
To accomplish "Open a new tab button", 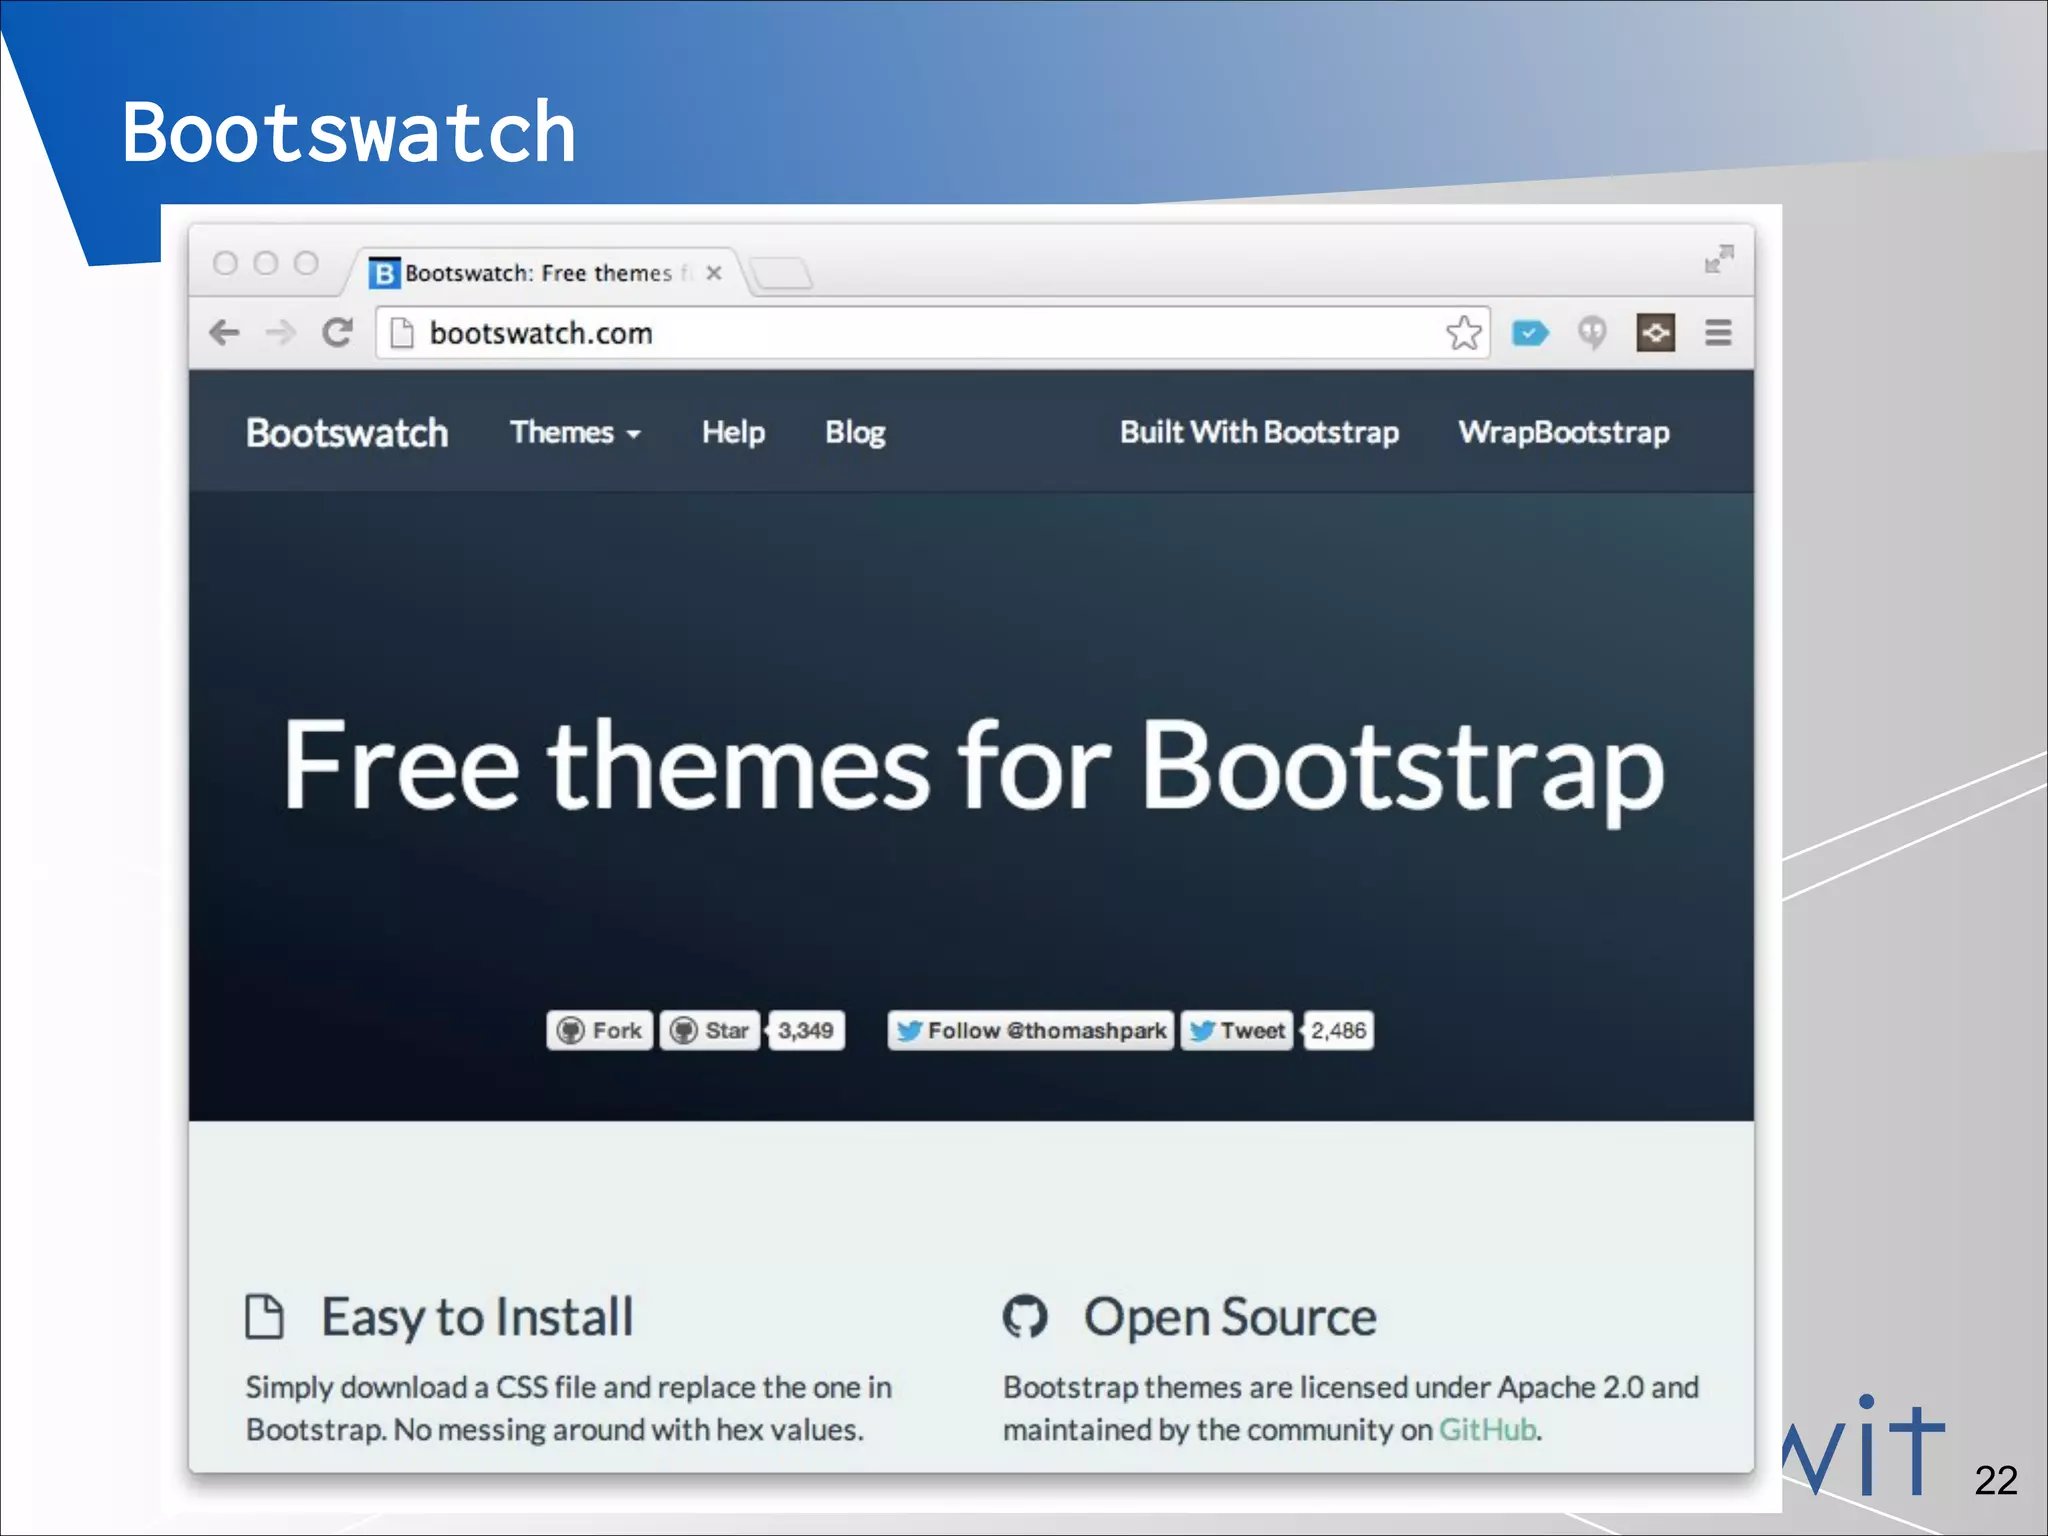I will (781, 272).
